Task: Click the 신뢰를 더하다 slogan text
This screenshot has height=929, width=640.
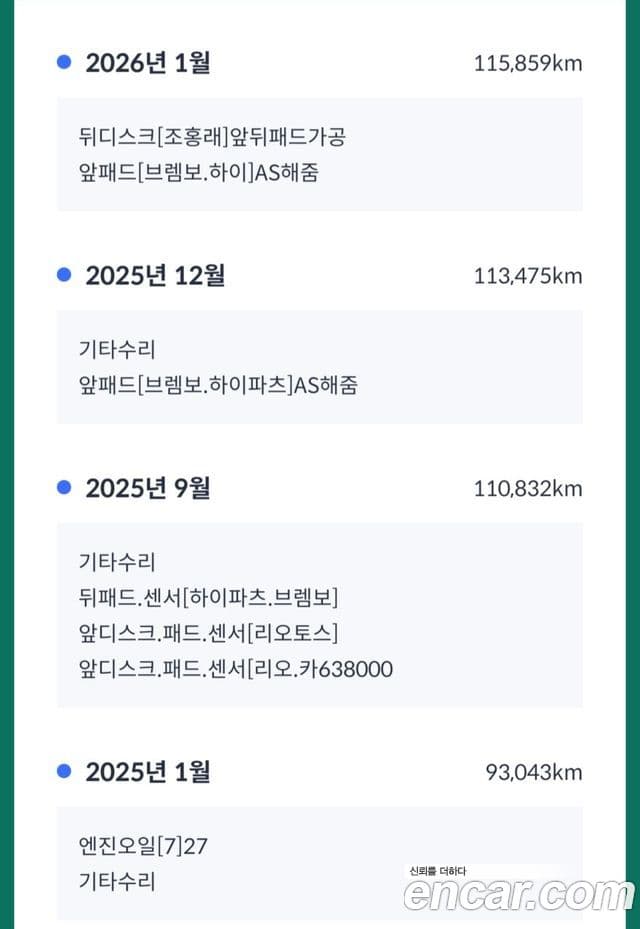Action: pyautogui.click(x=437, y=871)
